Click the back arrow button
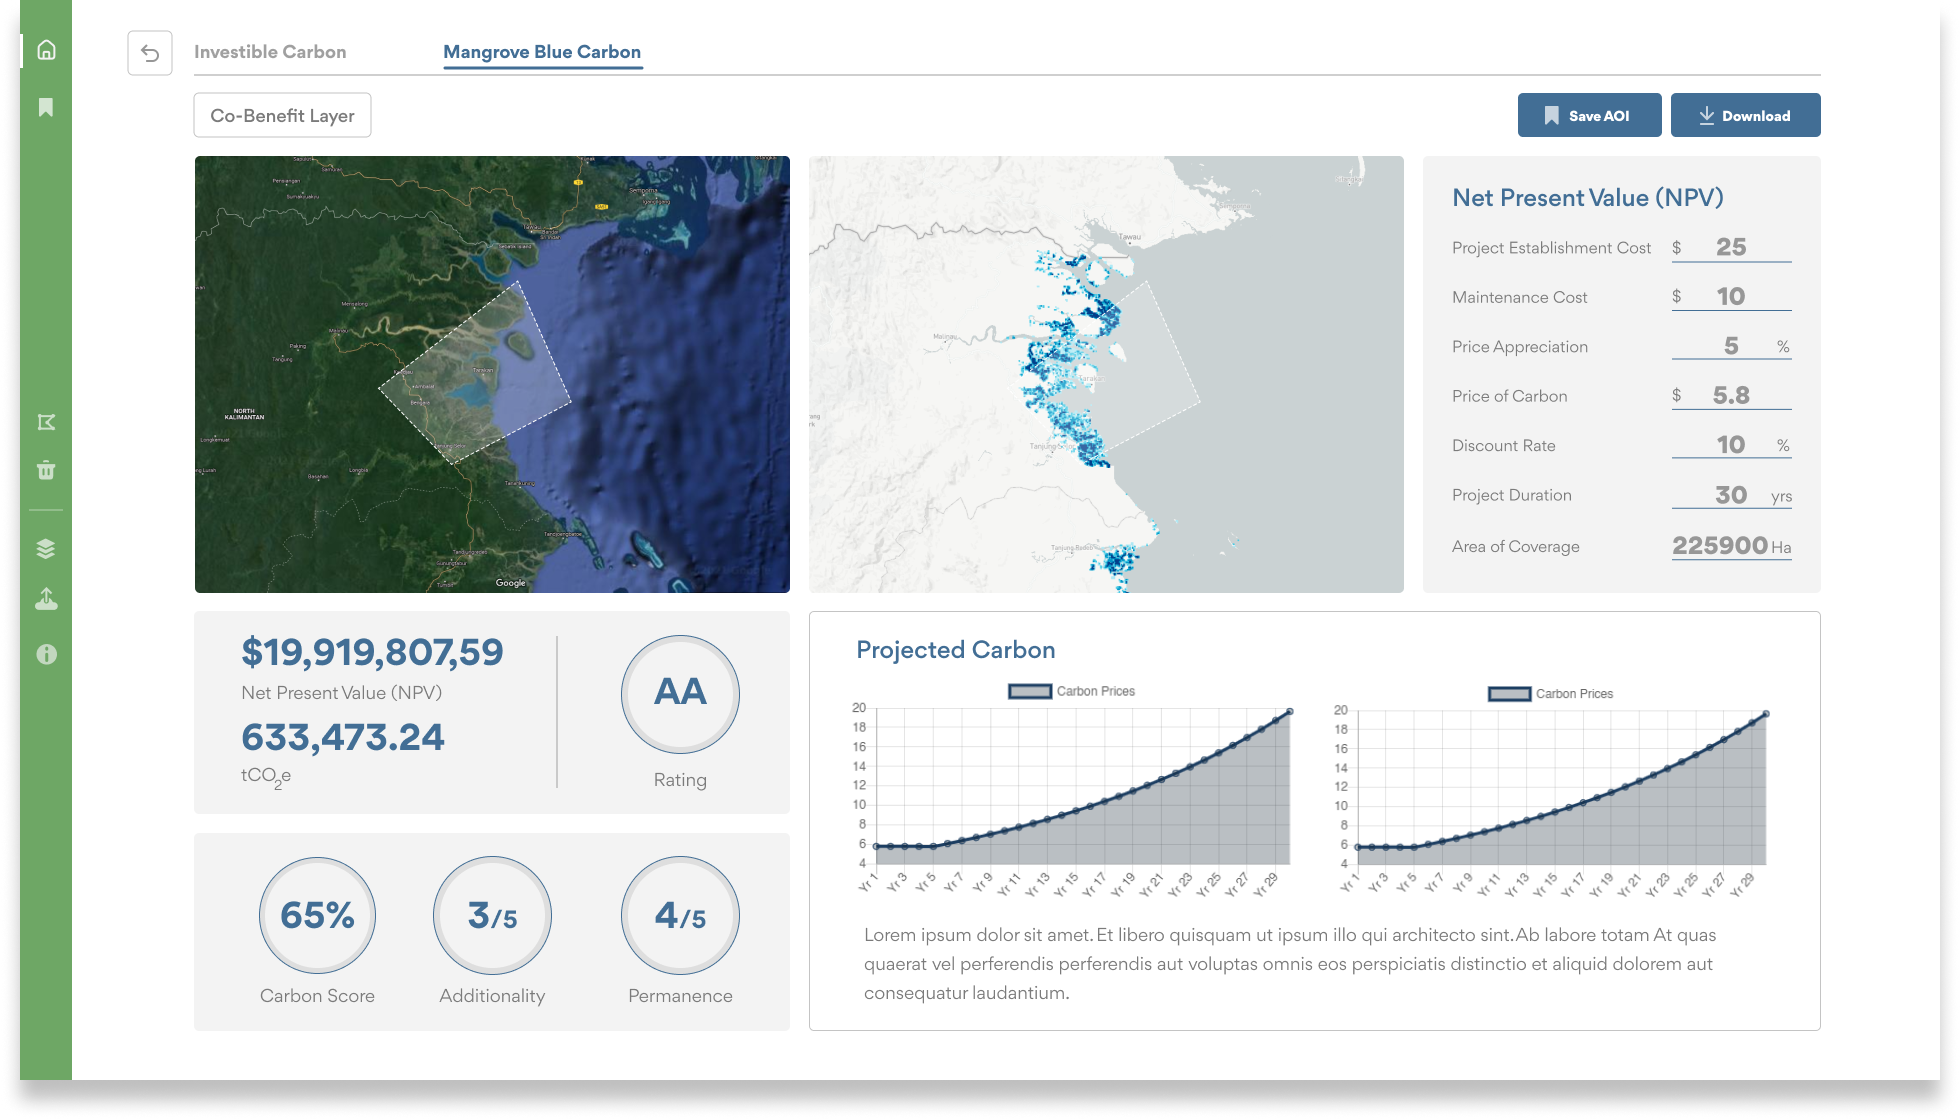 pyautogui.click(x=150, y=53)
